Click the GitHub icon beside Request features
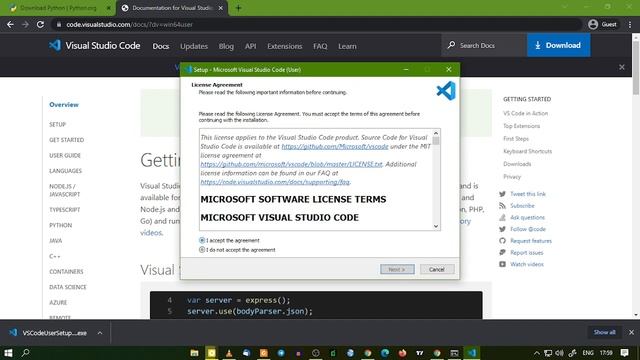Screen dimensions: 640x360 (502, 241)
